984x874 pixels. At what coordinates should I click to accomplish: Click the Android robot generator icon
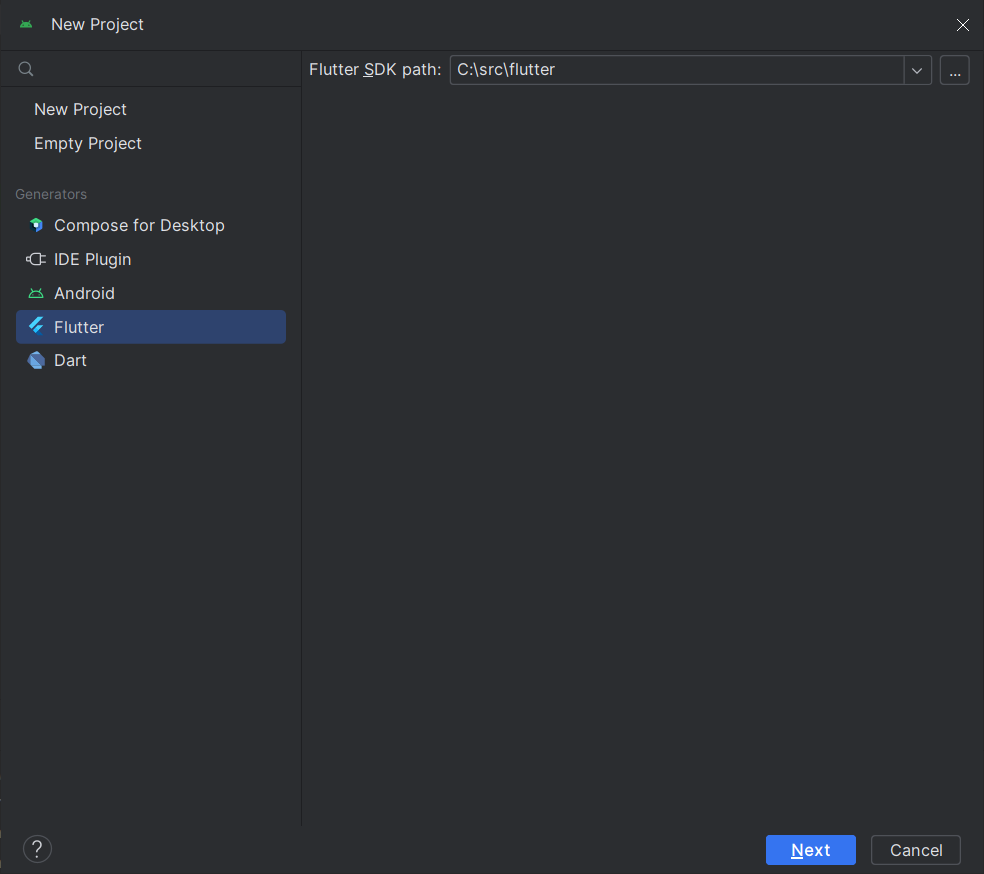click(36, 293)
